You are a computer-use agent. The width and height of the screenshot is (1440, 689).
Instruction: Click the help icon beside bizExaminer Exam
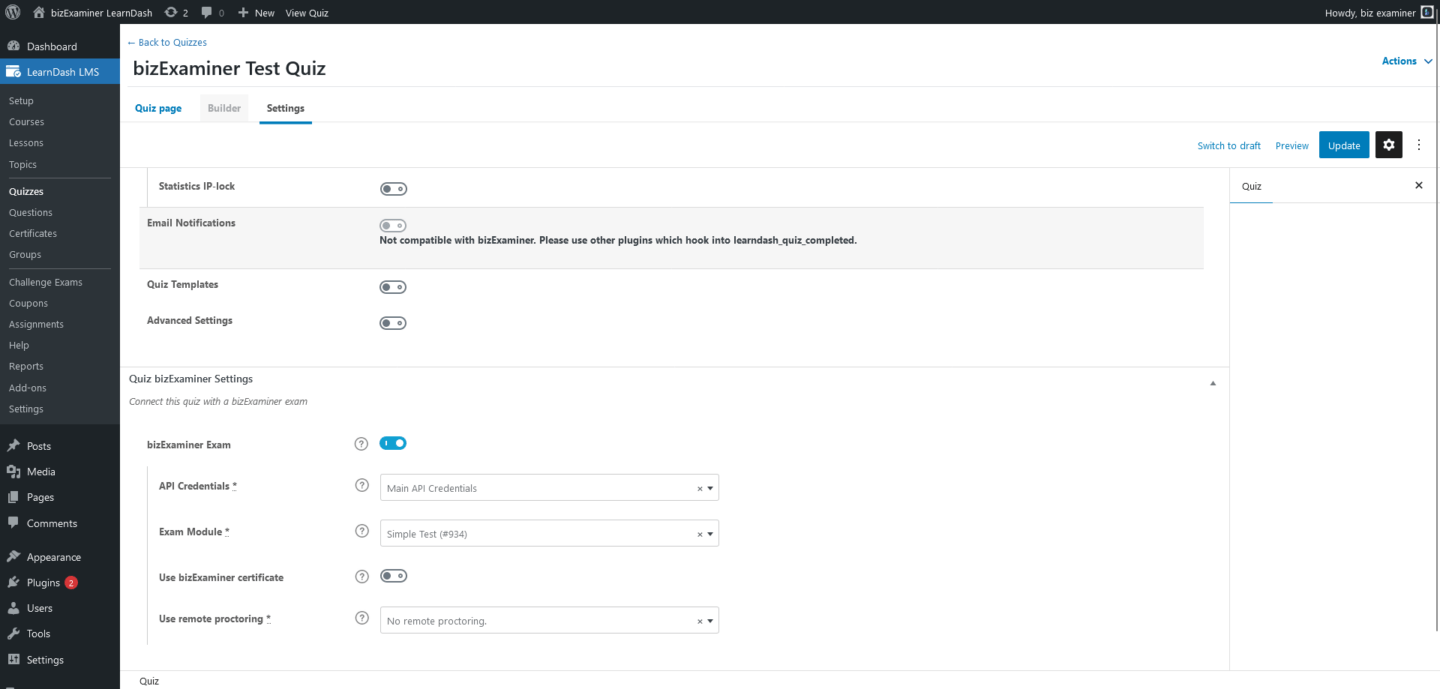pyautogui.click(x=361, y=443)
